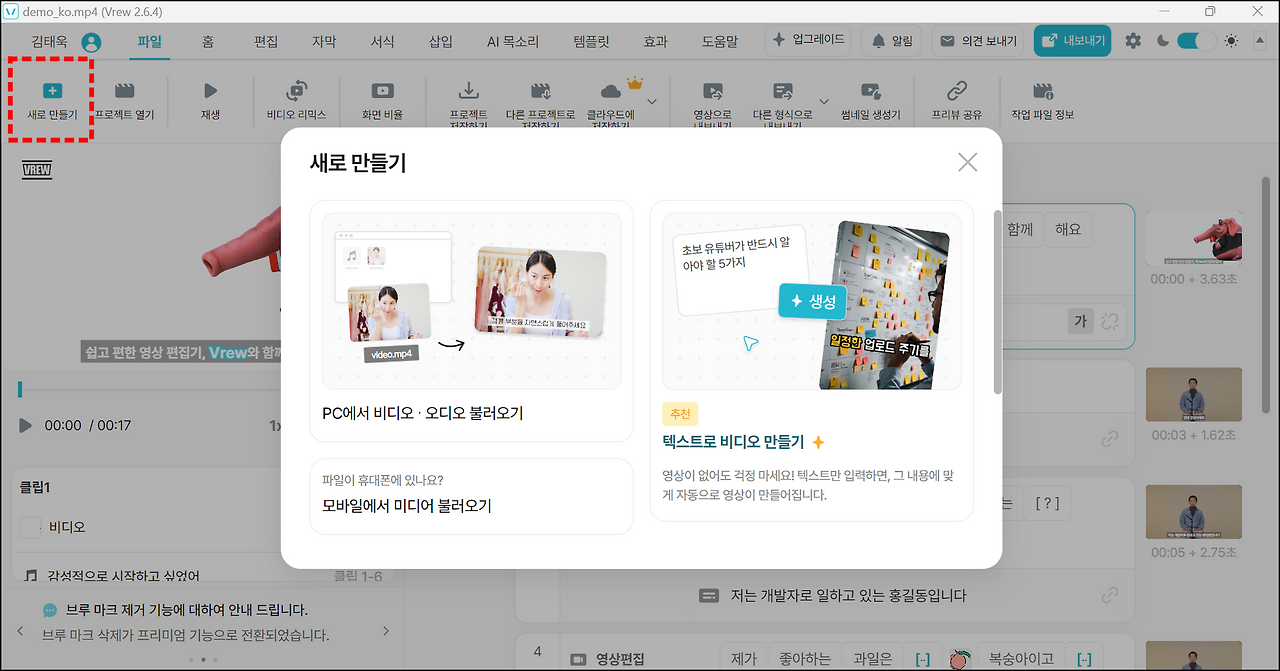Viewport: 1280px width, 671px height.
Task: Switch to the 삽입 tab
Action: point(440,42)
